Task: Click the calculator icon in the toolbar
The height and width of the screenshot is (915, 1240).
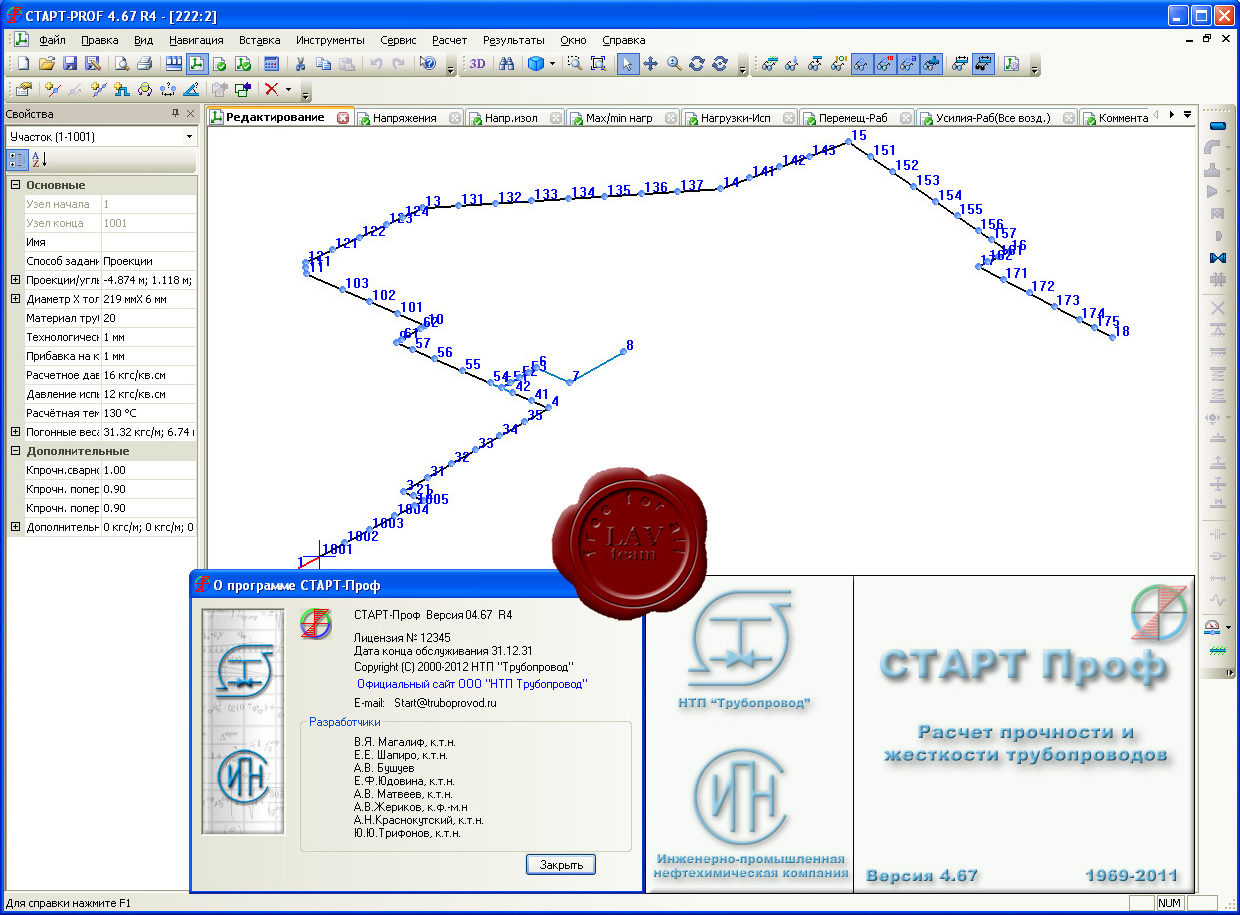Action: tap(271, 64)
